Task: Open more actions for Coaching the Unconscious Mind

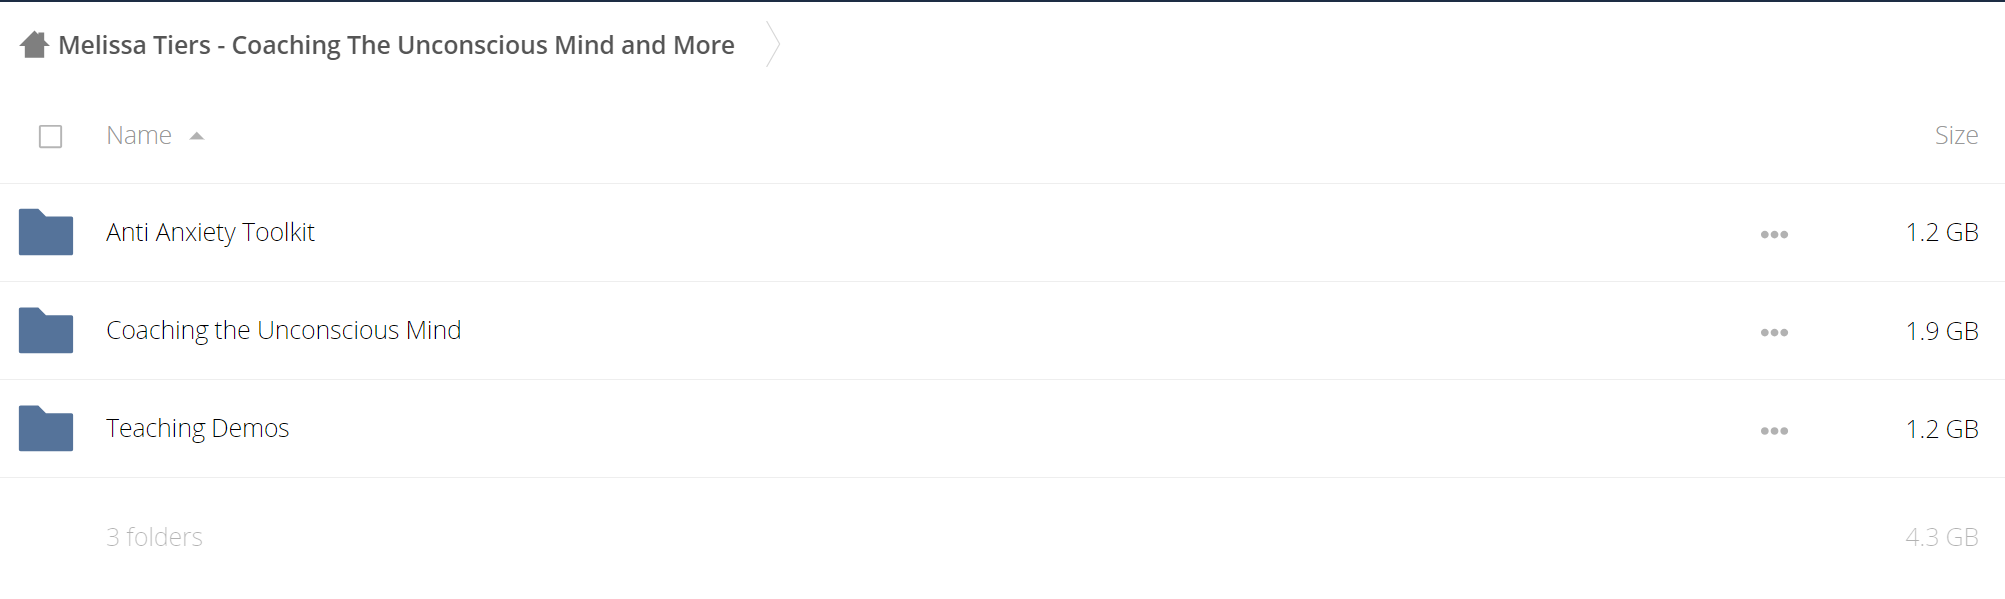Action: 1774,332
